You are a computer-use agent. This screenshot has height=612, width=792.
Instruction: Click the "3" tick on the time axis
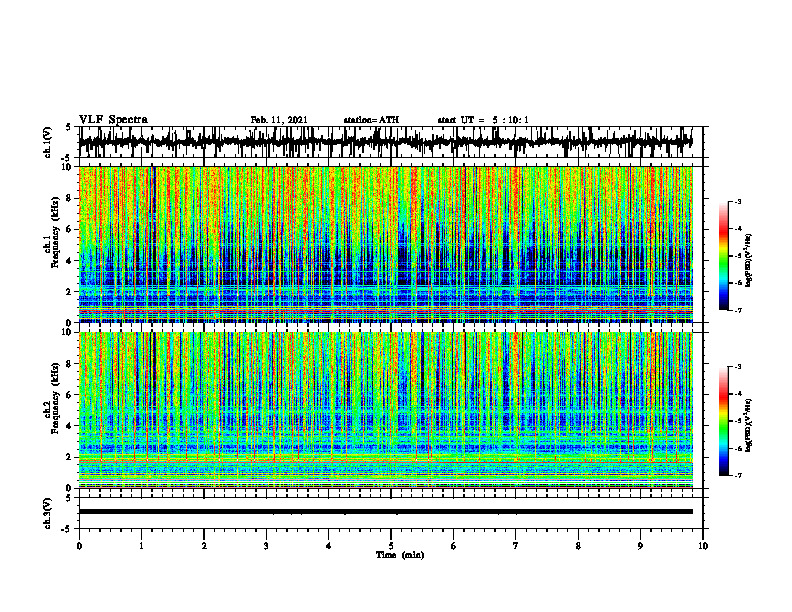point(266,546)
